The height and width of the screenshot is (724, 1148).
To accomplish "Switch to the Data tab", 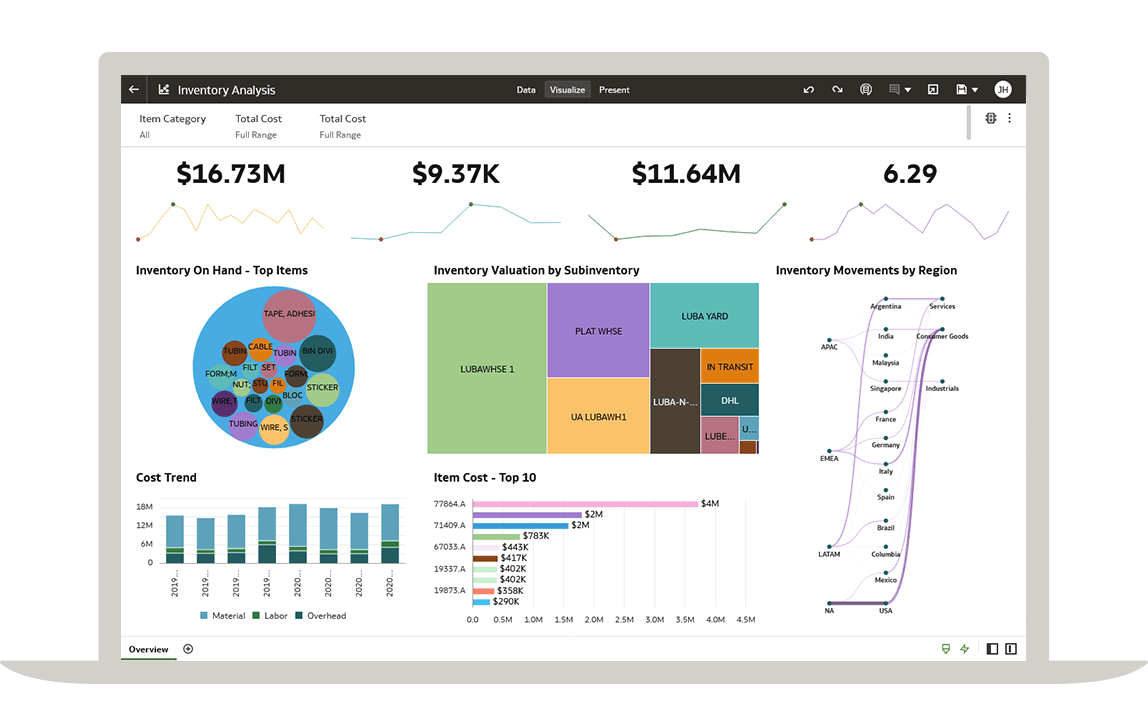I will [526, 90].
